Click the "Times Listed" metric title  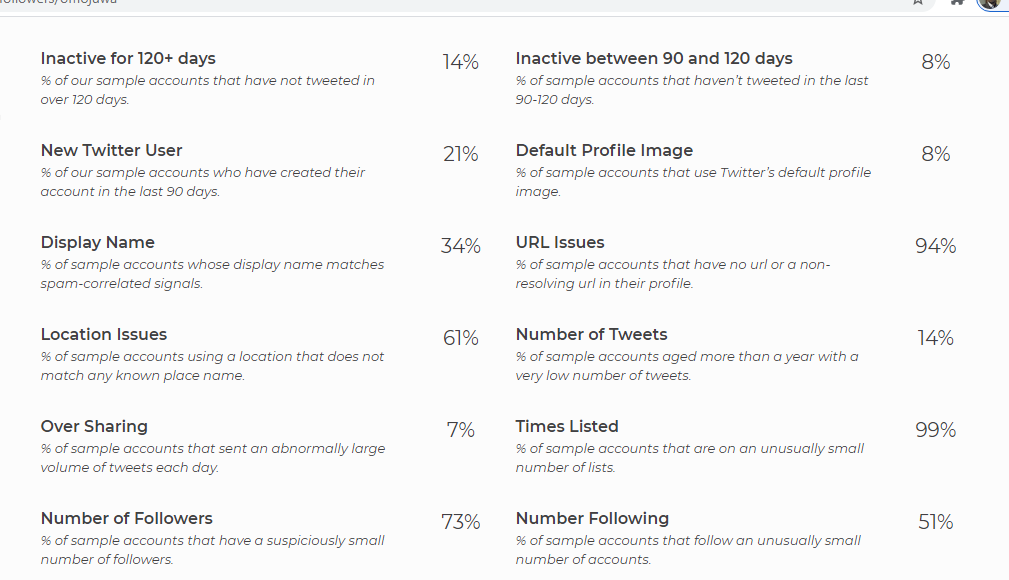[567, 427]
